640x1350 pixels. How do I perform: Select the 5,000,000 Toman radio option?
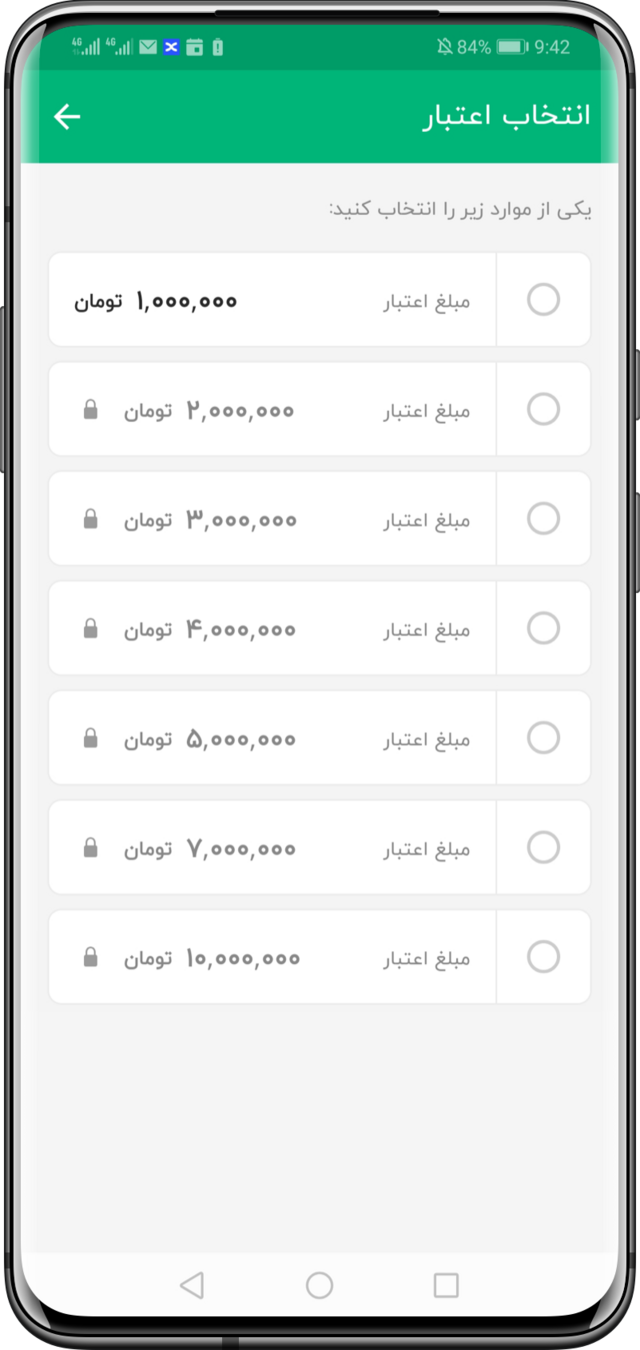tap(543, 738)
